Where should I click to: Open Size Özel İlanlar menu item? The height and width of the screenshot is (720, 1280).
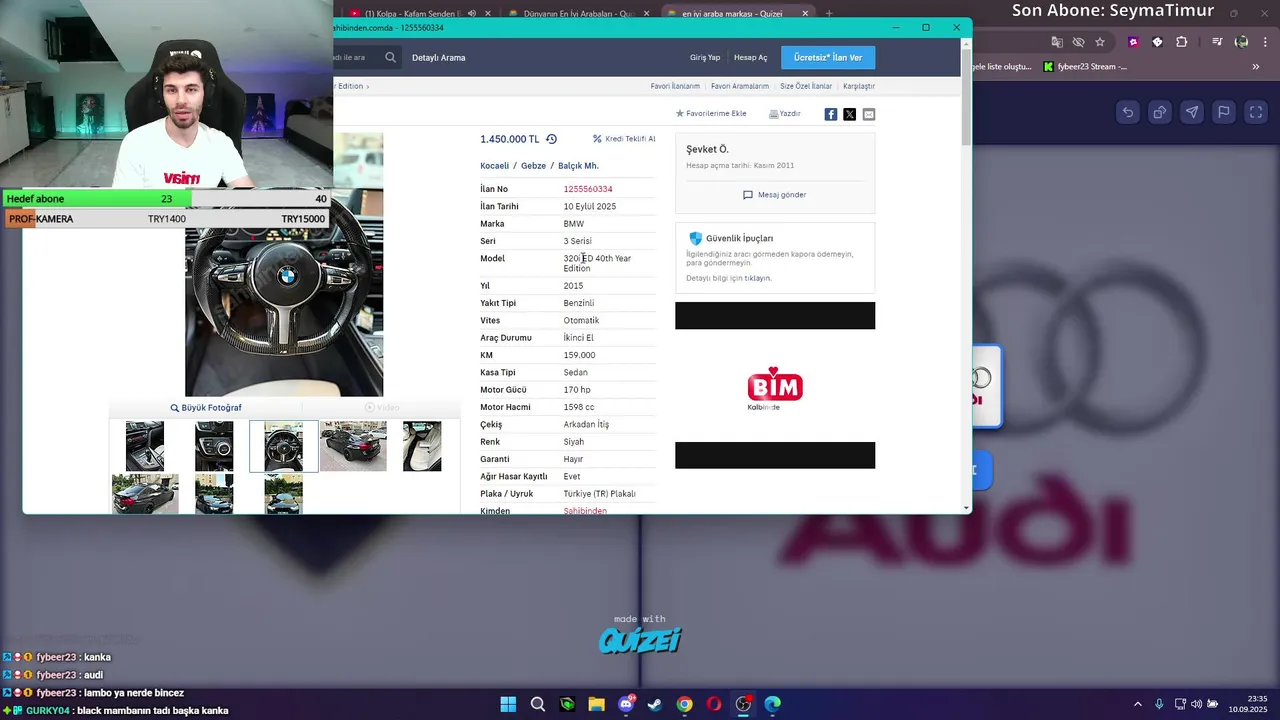pos(806,86)
